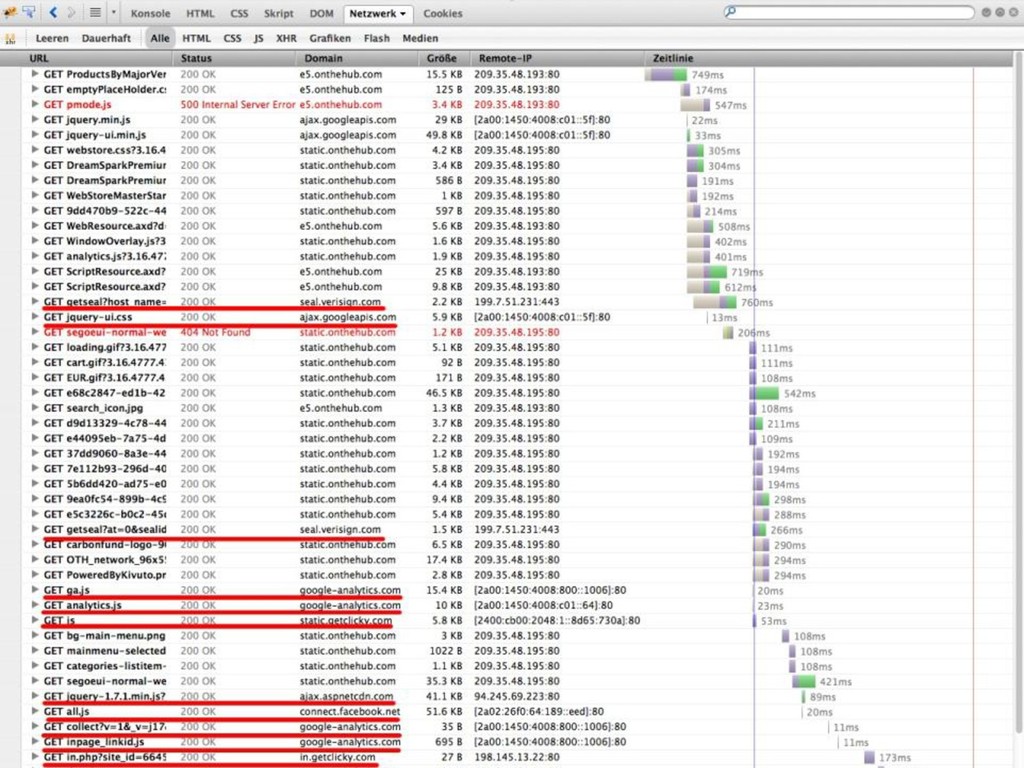
Task: Click the GET loading.gif request URL
Action: 105,347
